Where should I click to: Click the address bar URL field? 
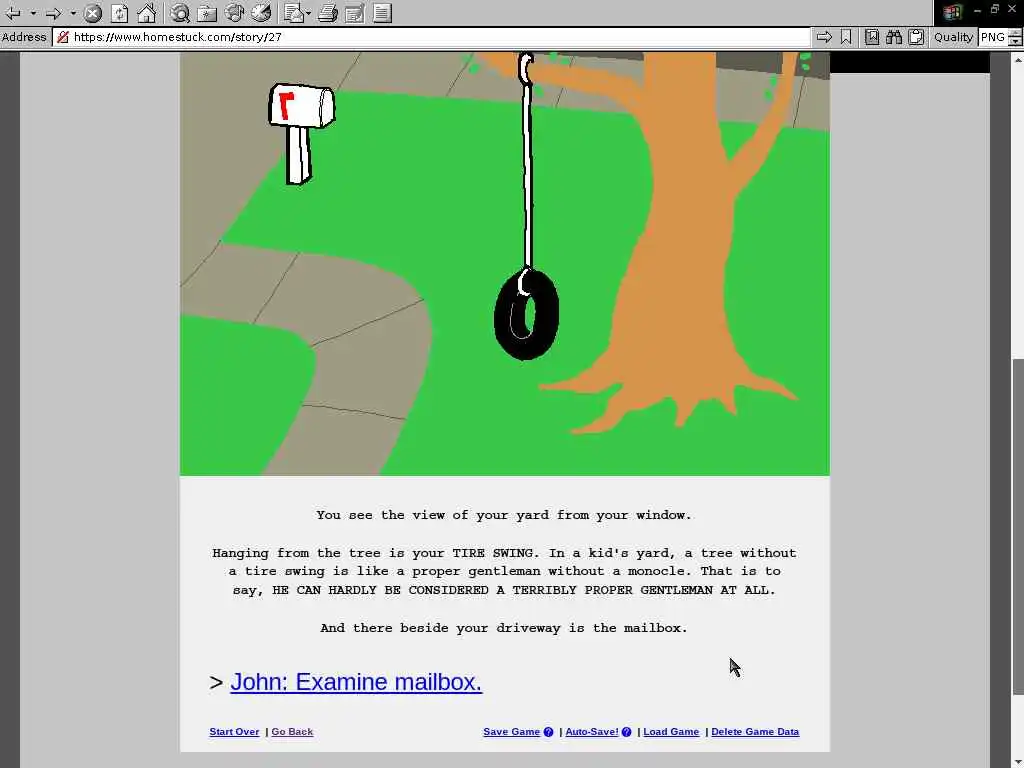coord(431,37)
